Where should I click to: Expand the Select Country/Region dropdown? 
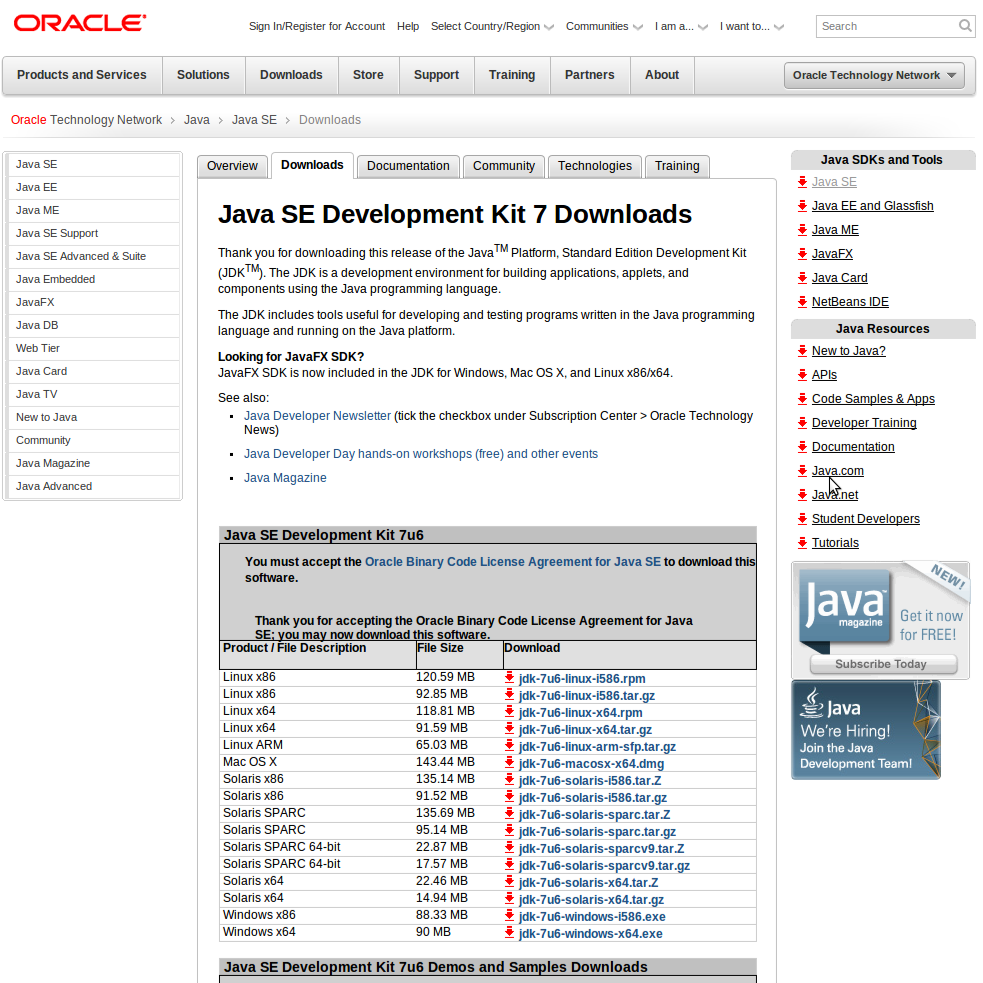(492, 26)
